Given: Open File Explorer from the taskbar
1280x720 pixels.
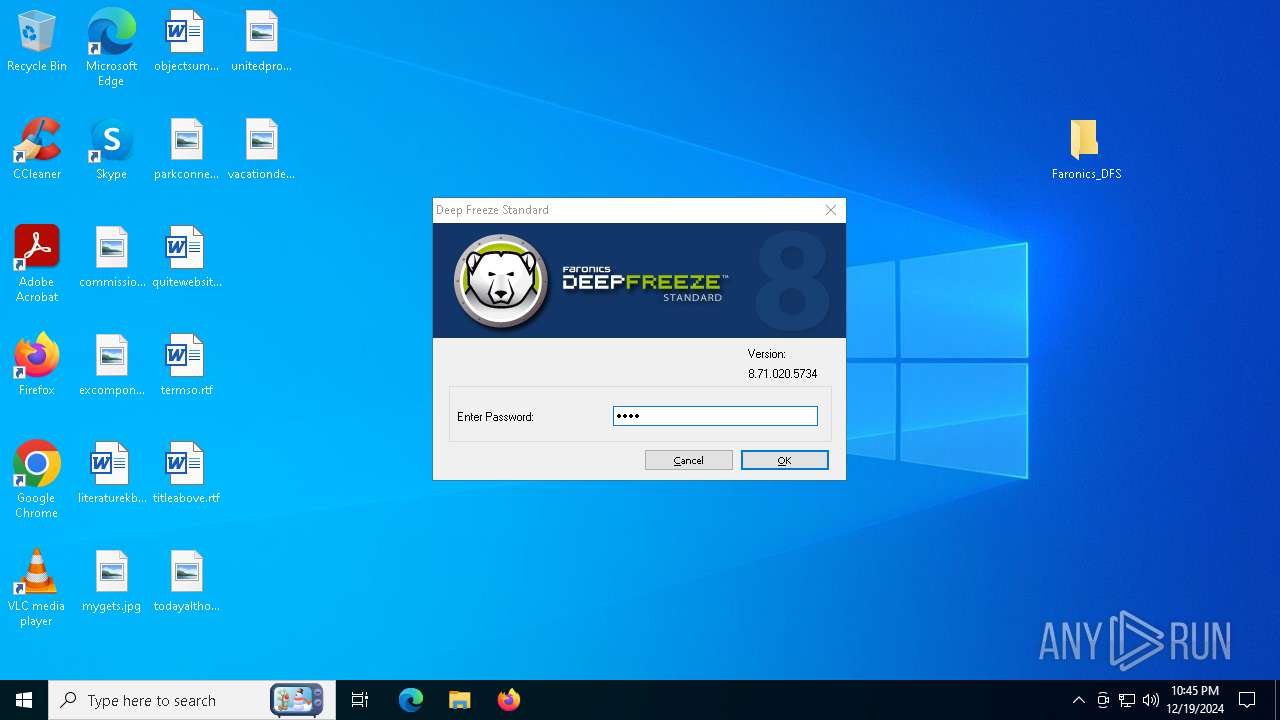Looking at the screenshot, I should [x=459, y=700].
